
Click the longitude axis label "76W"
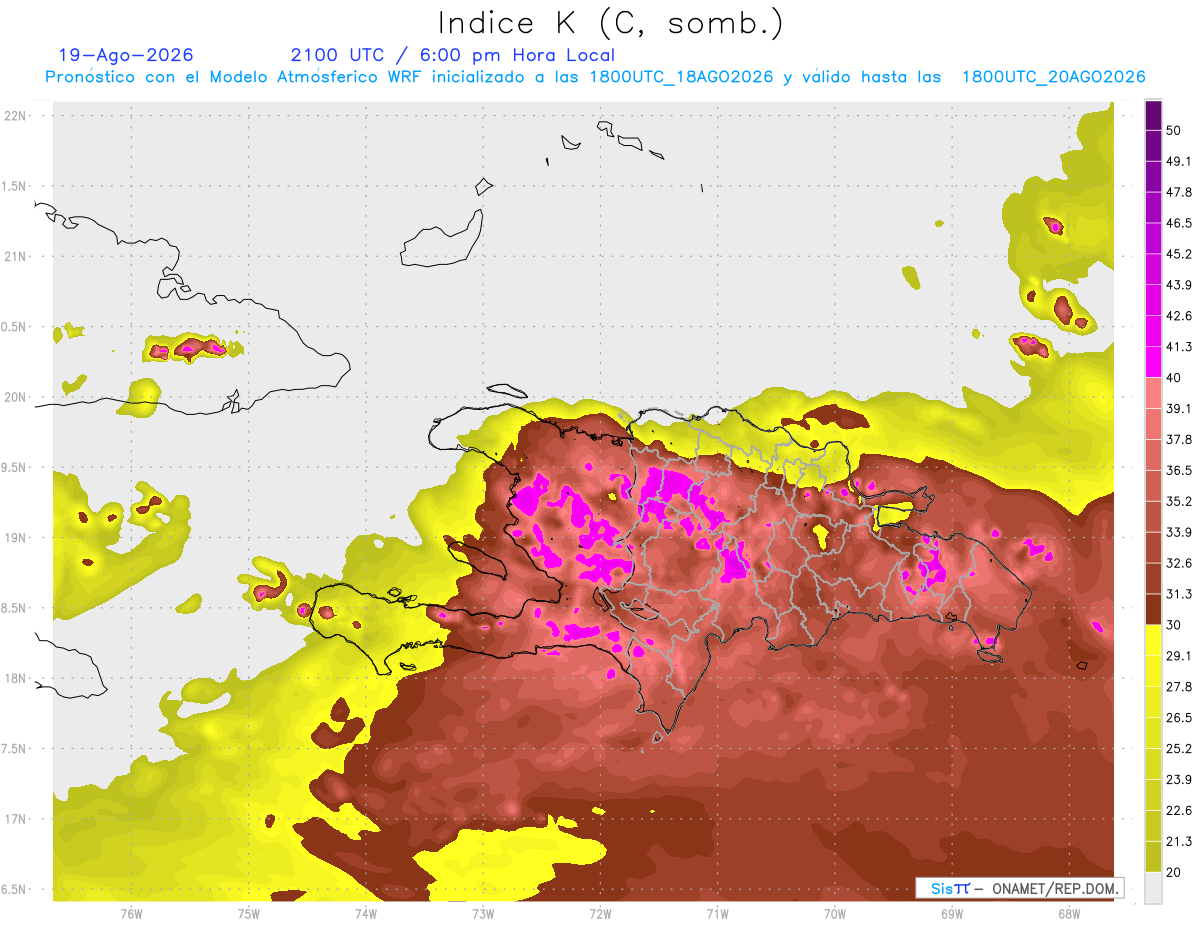pos(131,914)
